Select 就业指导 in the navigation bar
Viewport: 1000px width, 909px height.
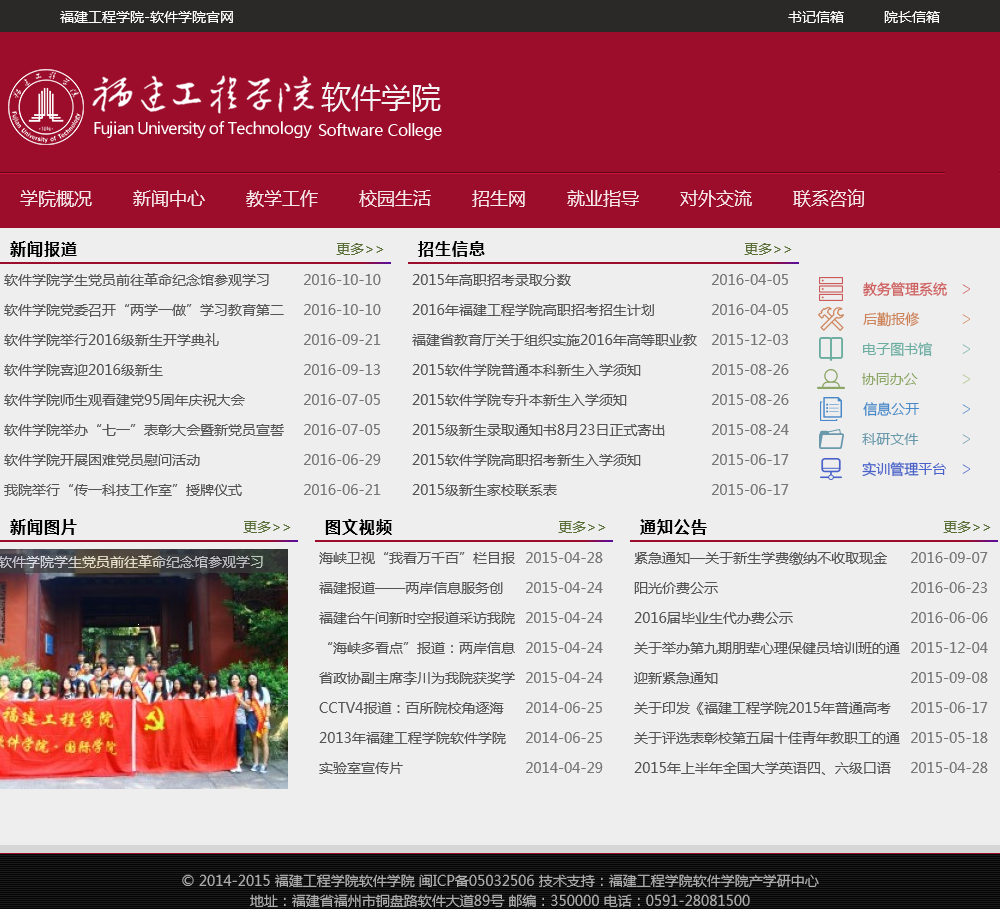[603, 198]
